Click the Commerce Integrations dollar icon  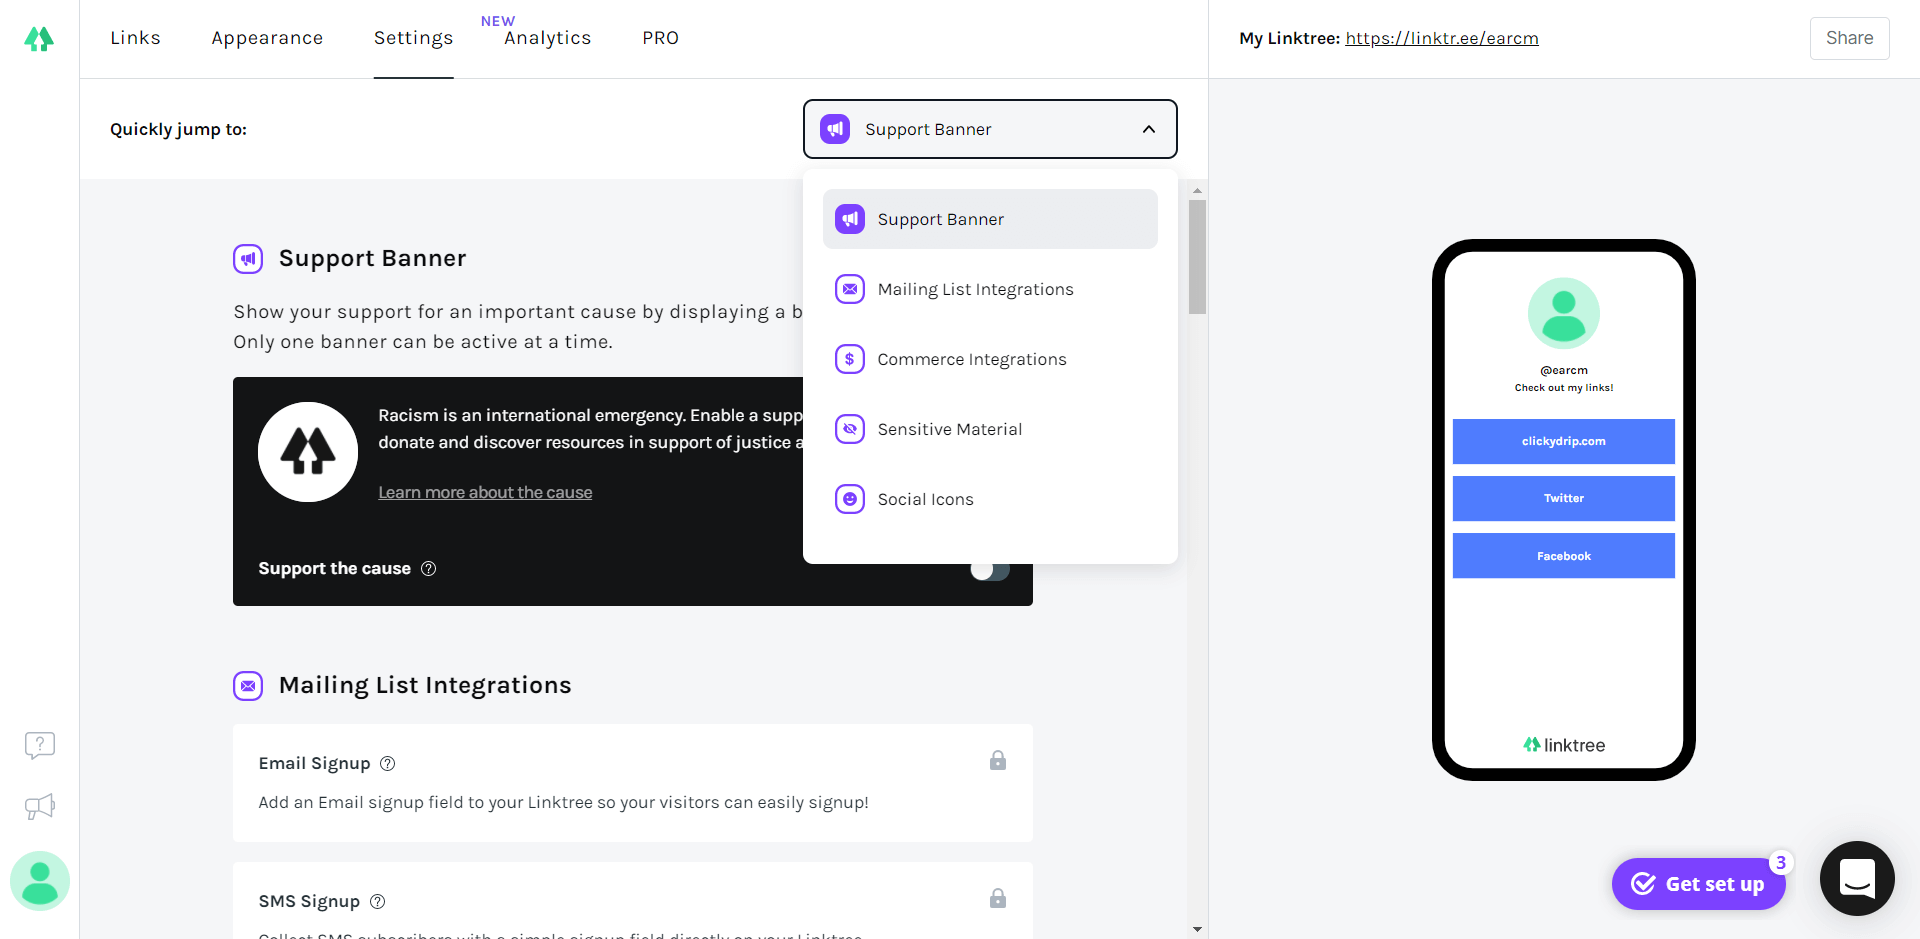click(850, 359)
